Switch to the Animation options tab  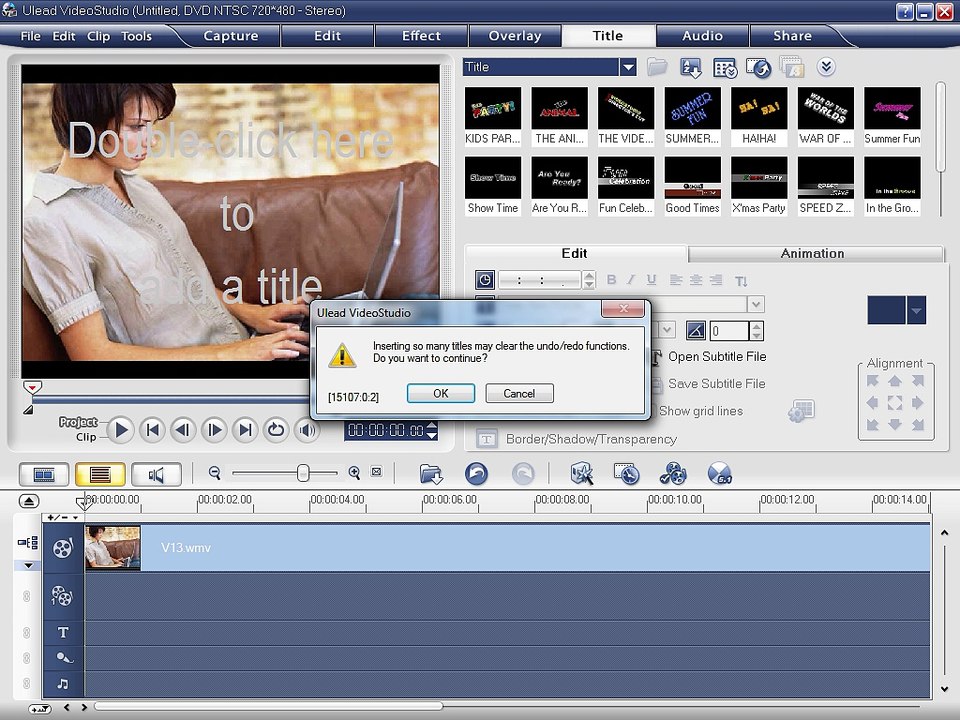point(812,253)
